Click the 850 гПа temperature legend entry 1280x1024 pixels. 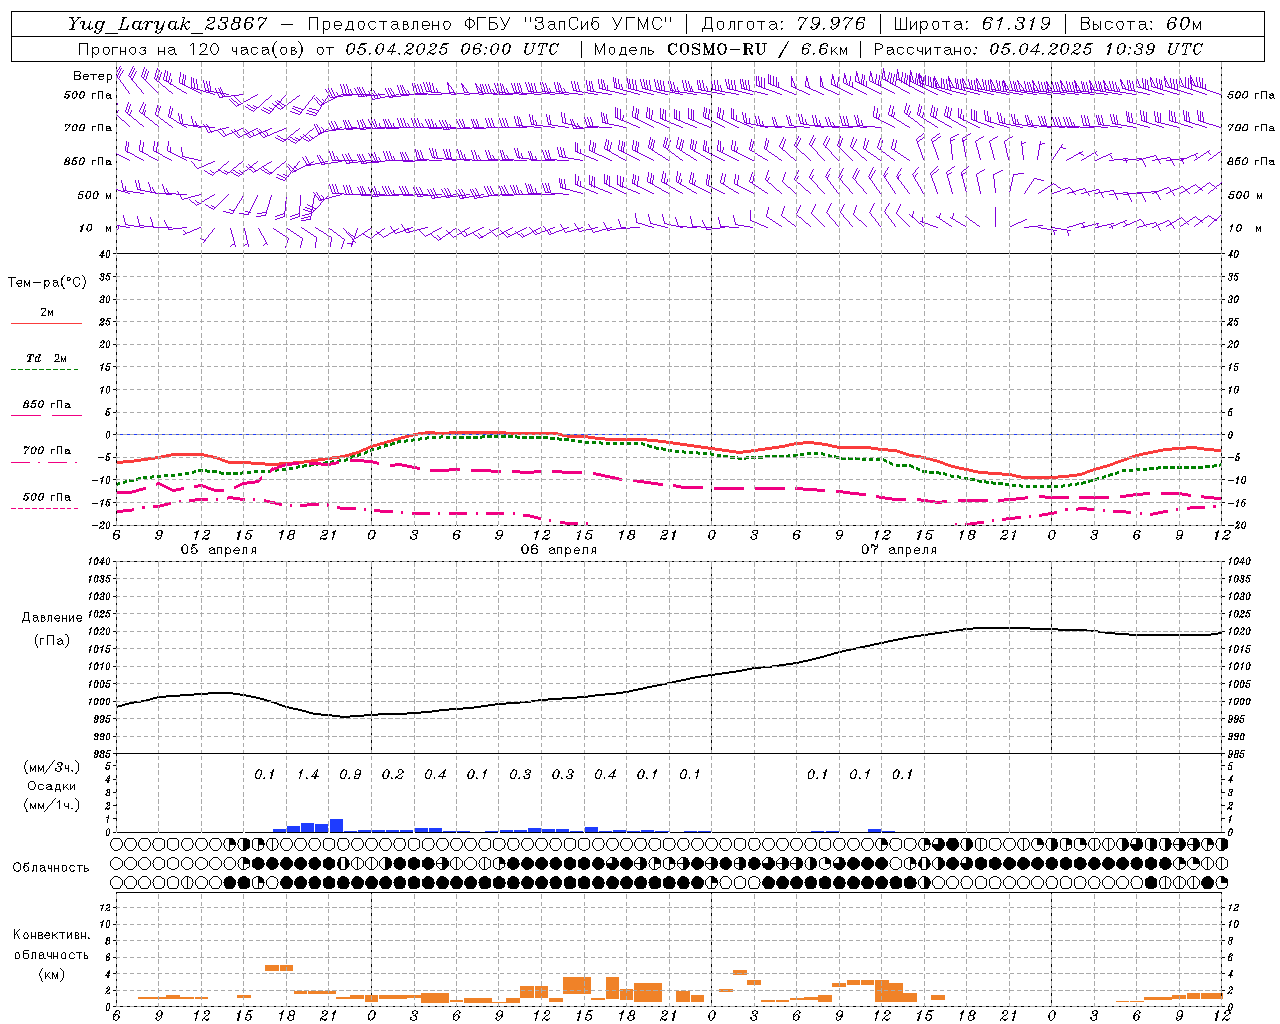click(46, 405)
